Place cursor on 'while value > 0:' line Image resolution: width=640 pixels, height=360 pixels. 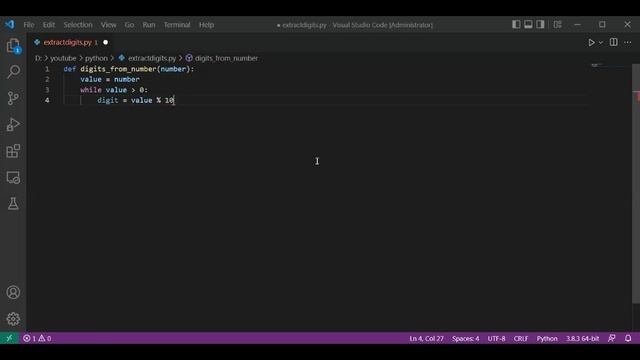[114, 90]
